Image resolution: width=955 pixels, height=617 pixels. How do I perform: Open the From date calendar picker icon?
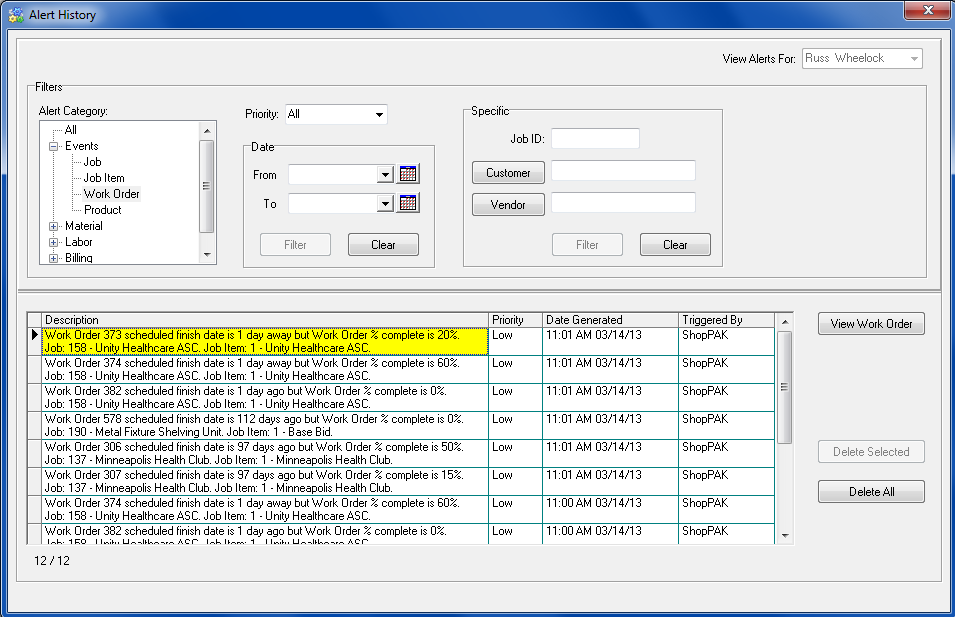tap(407, 174)
